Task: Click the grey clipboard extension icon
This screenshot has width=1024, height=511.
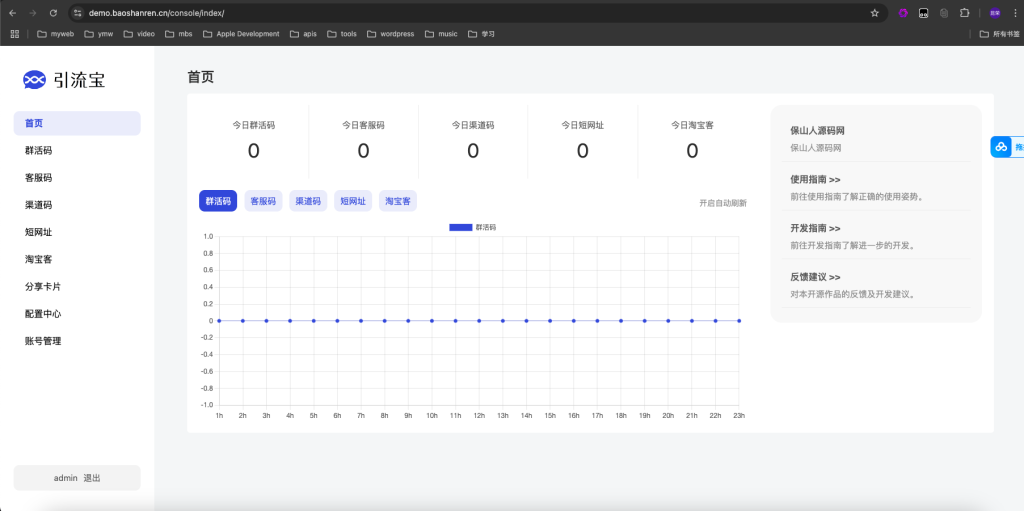Action: 944,12
